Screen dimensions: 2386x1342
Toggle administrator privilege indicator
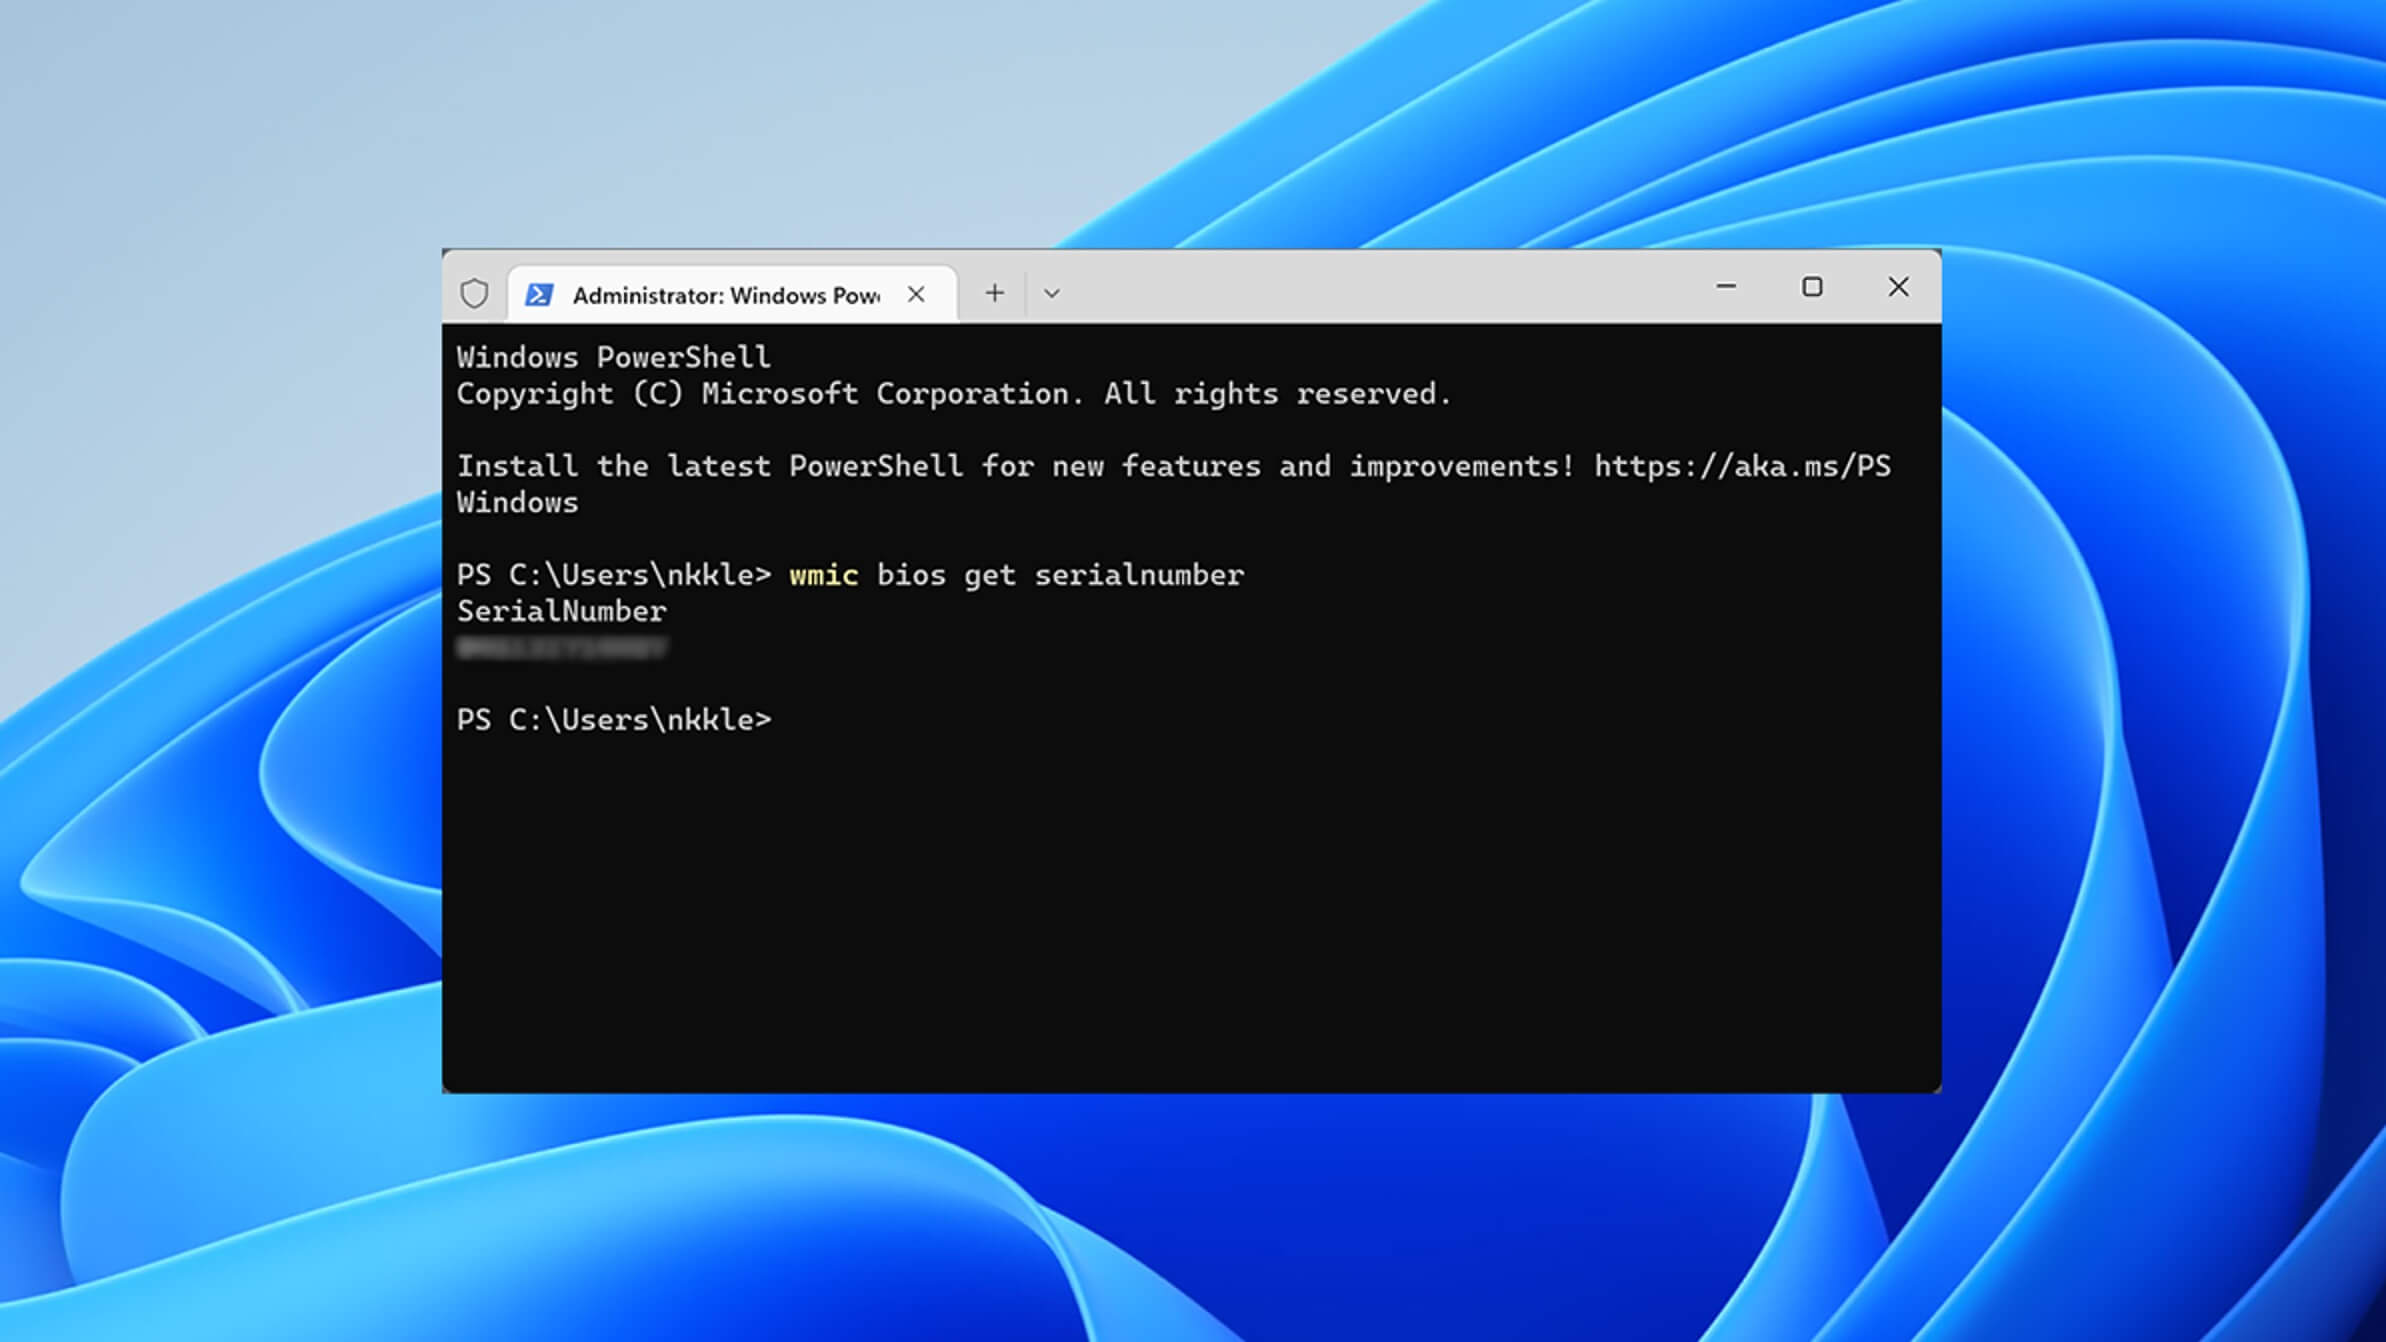pos(475,292)
